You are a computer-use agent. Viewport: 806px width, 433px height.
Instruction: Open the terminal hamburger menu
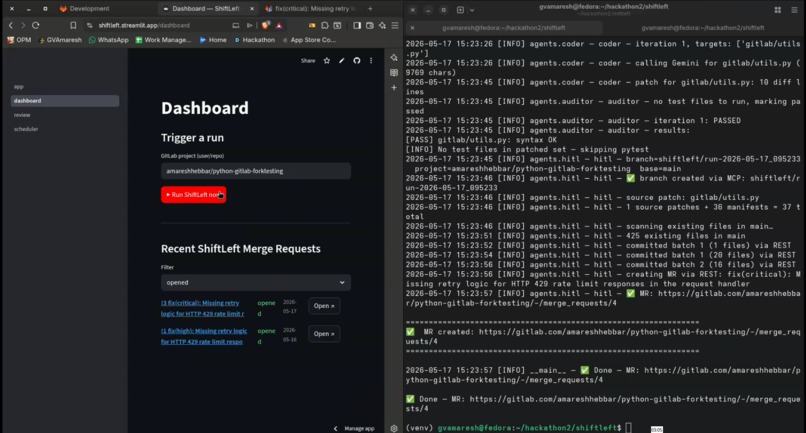coord(794,10)
